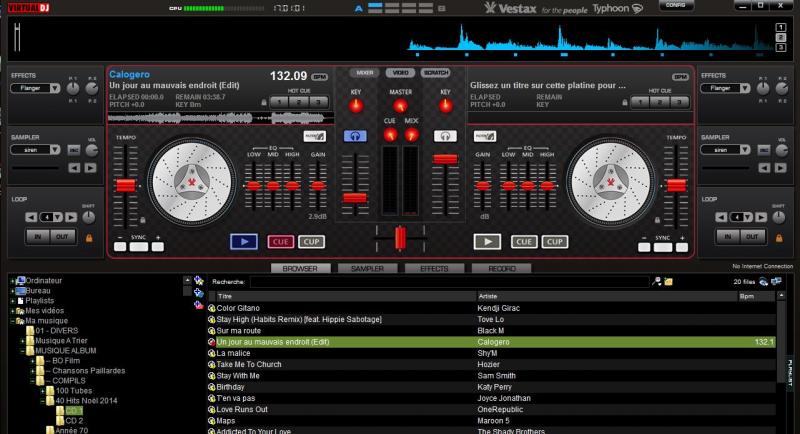Click the right deck jog wheel

(x=611, y=182)
